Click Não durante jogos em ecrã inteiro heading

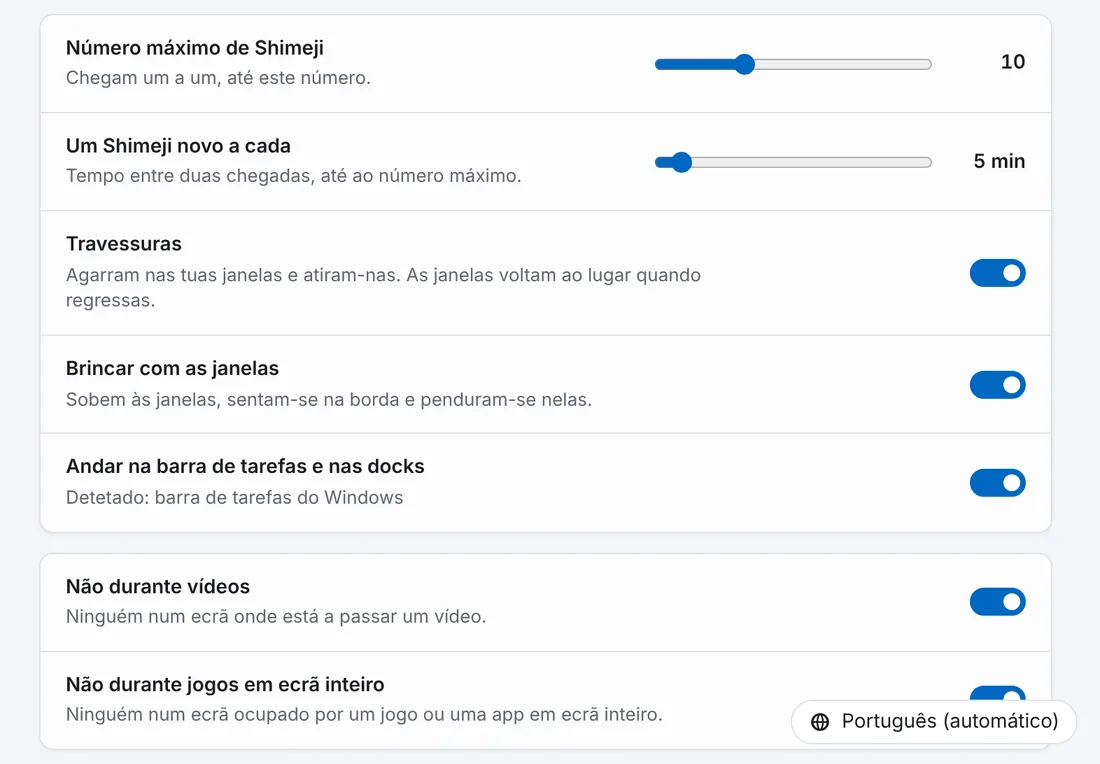point(225,684)
